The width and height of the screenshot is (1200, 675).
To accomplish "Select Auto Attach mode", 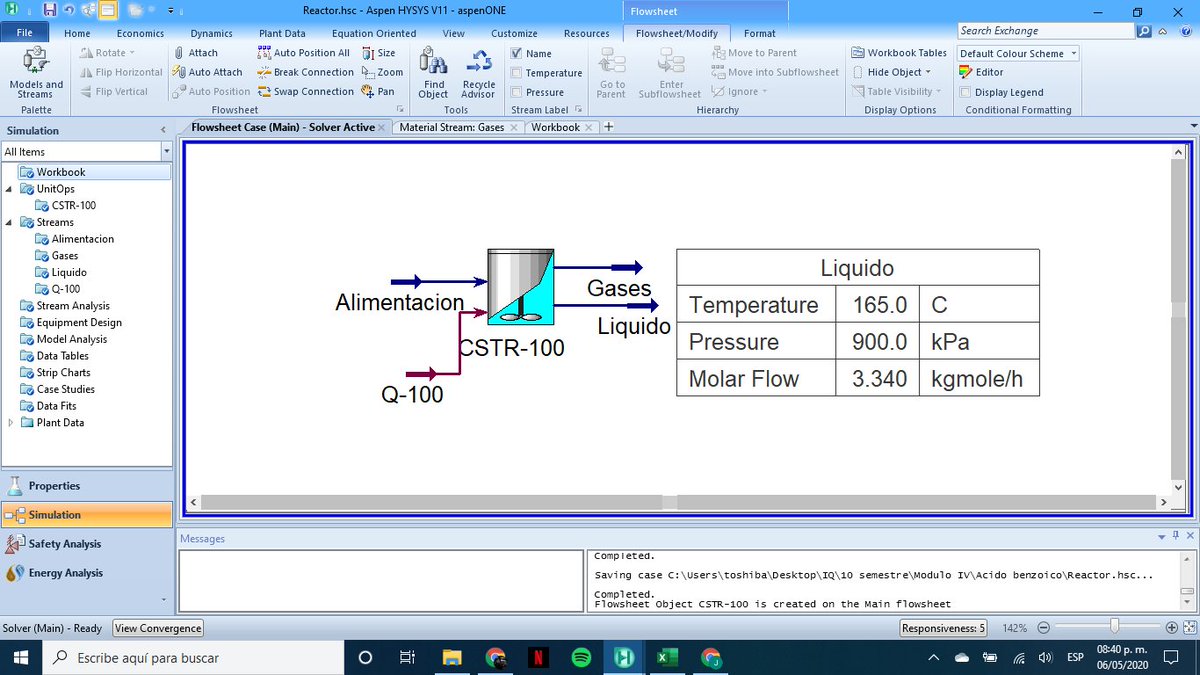I will pos(207,72).
